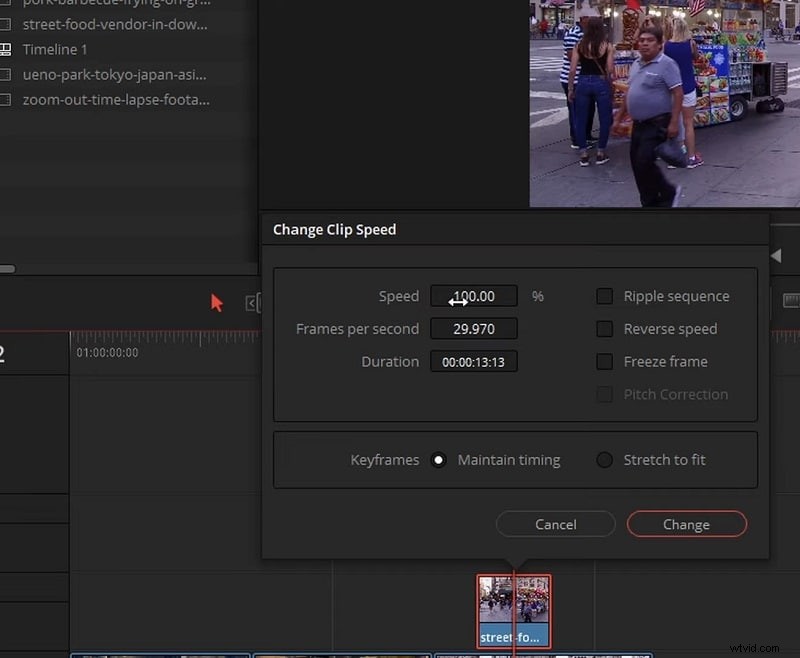Click the clip icon beside ueno-park-tokyo-japan-asi

(x=8, y=74)
